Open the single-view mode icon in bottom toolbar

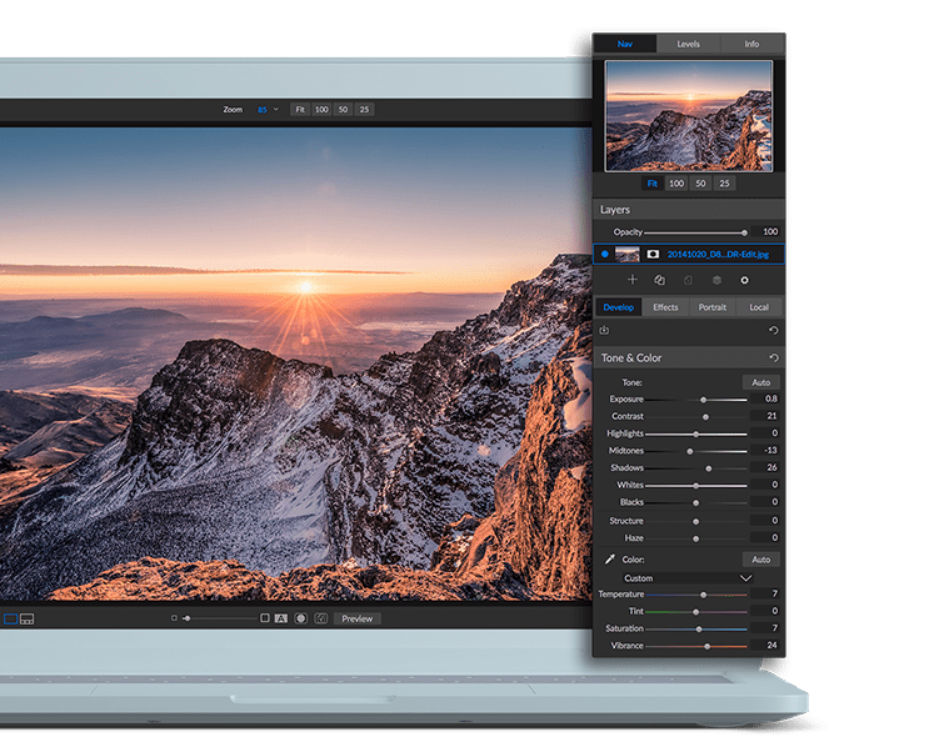pos(10,618)
